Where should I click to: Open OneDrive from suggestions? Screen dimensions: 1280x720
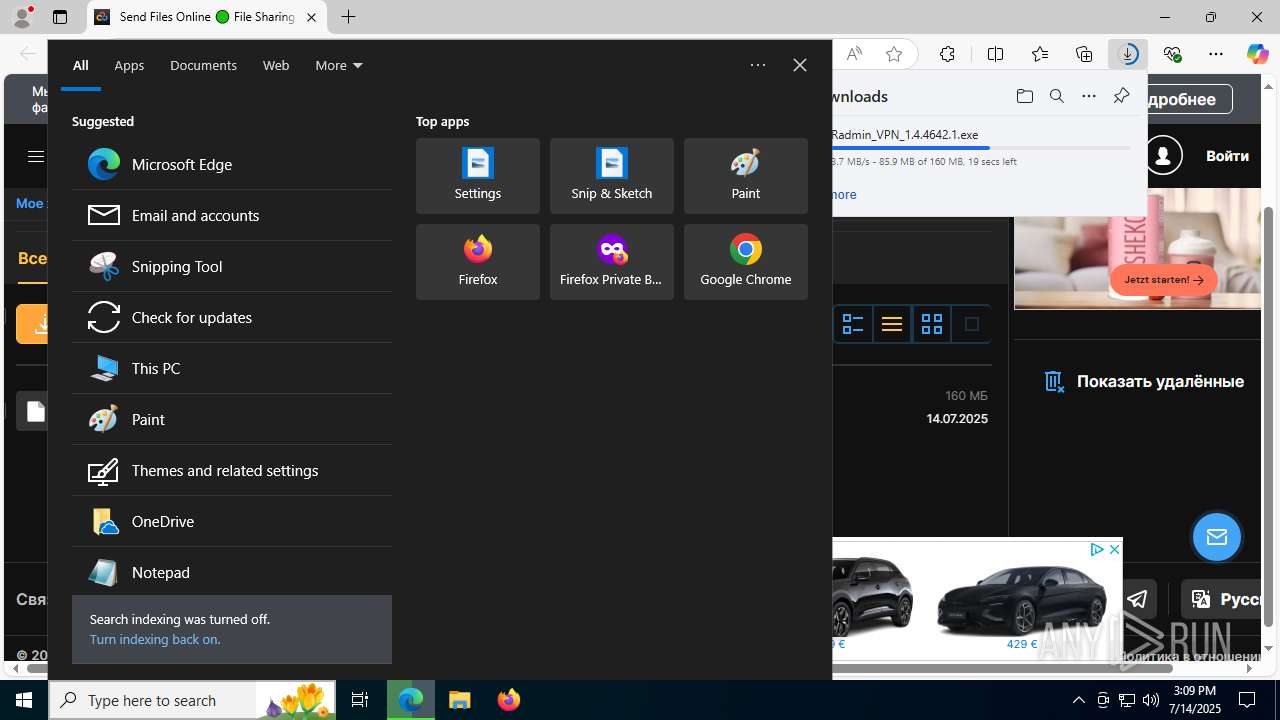click(x=232, y=521)
